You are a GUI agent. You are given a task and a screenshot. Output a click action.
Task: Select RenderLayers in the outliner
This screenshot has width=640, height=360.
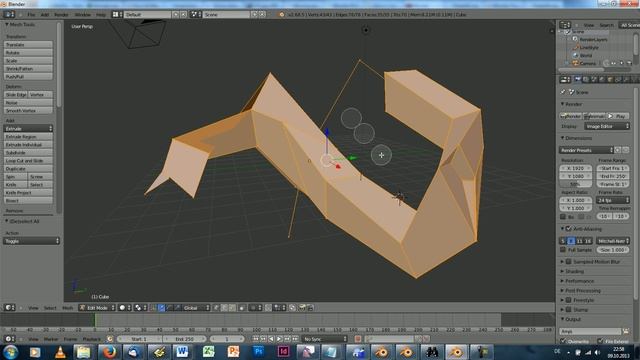pyautogui.click(x=593, y=40)
